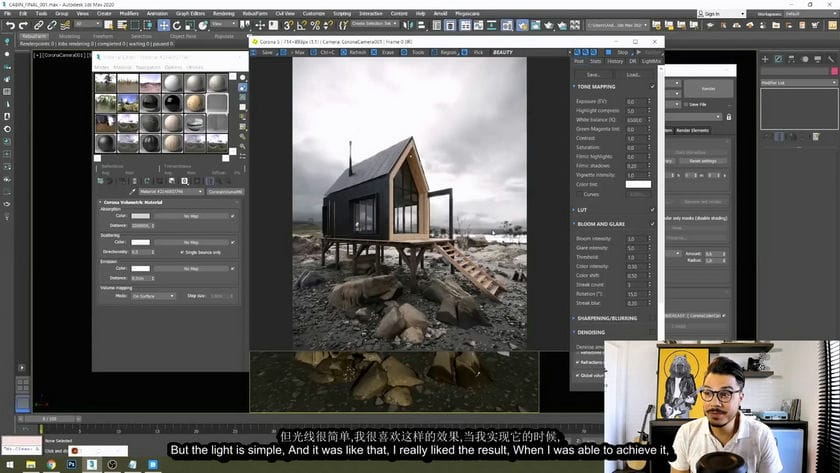Open the Create tab plus icon in command panel

[765, 59]
